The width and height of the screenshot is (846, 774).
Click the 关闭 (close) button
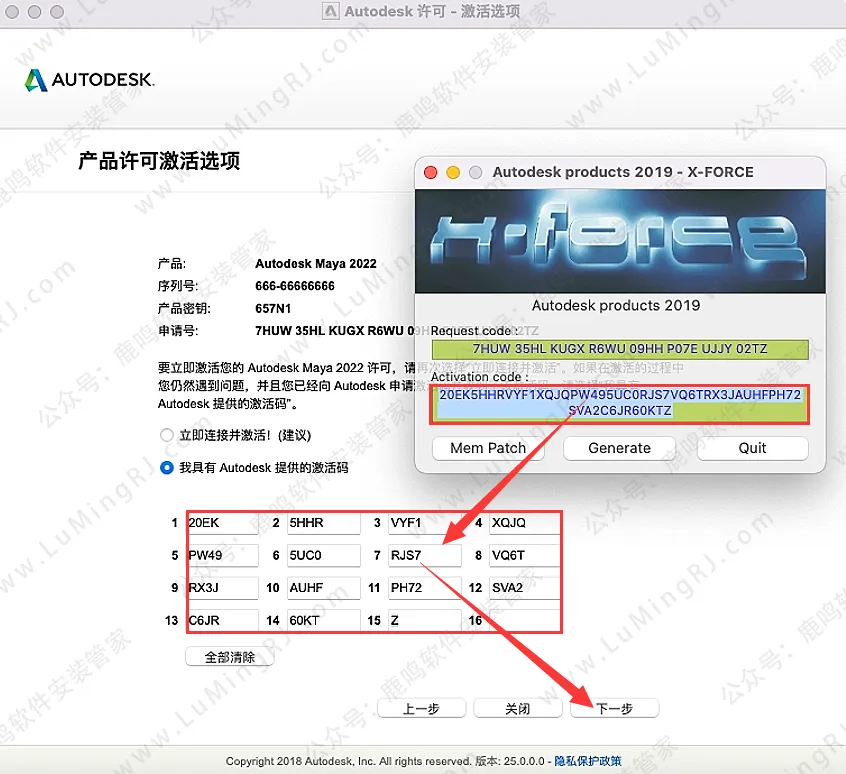pyautogui.click(x=518, y=708)
